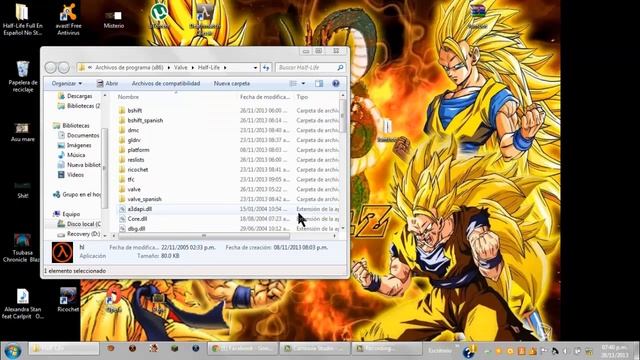Expand arrow after Archivos de programa (x86)
The height and width of the screenshot is (360, 640).
(x=169, y=68)
